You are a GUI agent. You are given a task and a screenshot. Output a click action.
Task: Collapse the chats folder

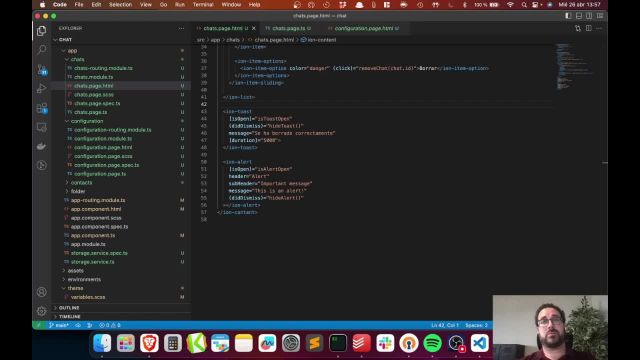click(x=78, y=59)
